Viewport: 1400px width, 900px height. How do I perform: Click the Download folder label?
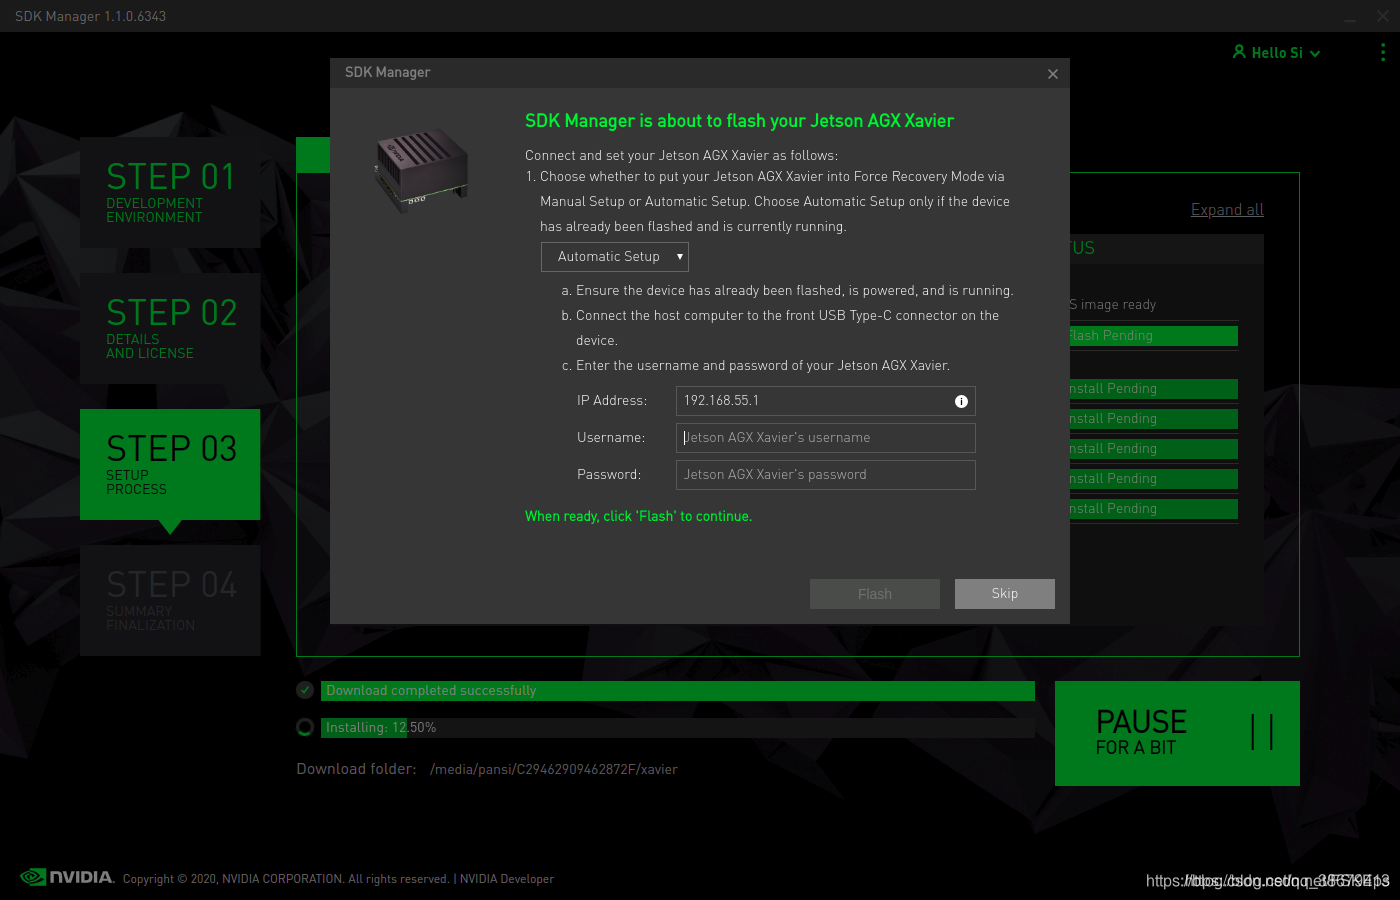(x=356, y=769)
